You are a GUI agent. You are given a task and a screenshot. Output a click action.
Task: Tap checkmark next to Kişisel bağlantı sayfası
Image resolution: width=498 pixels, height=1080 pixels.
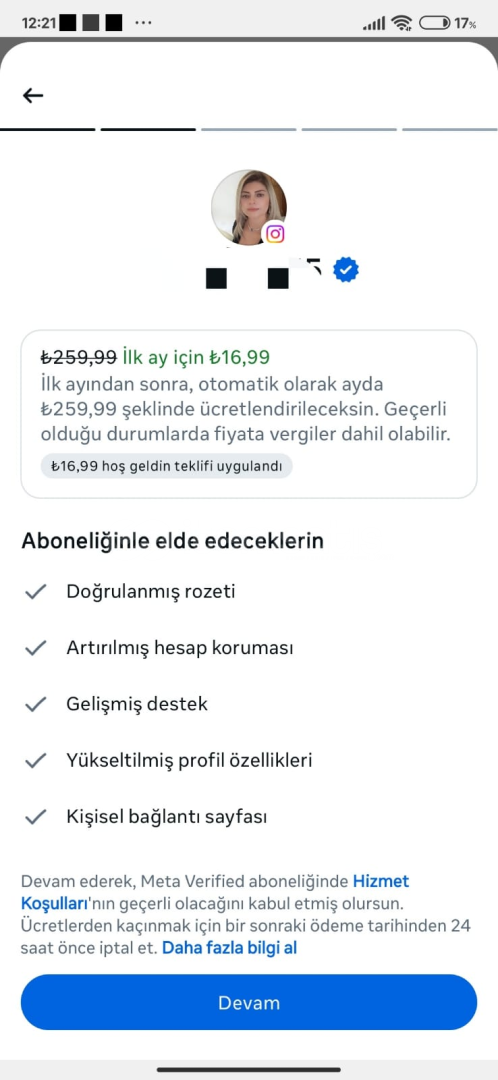[x=35, y=818]
